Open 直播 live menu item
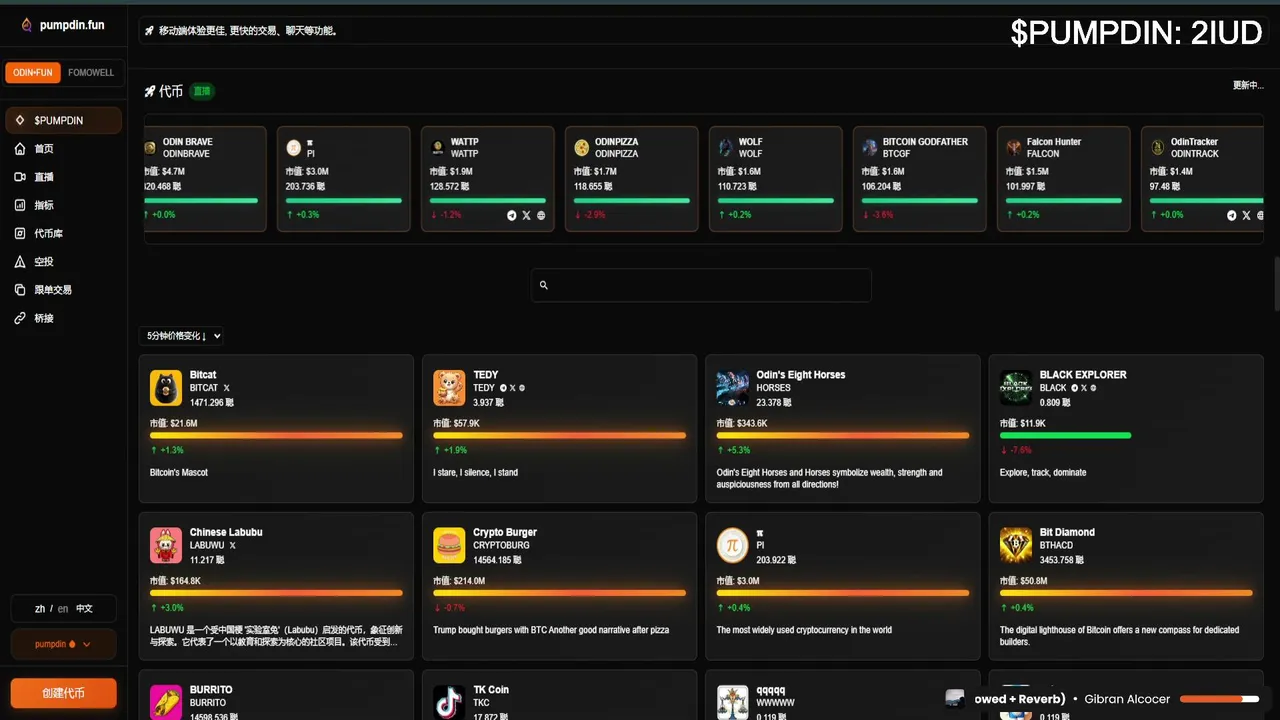1280x720 pixels. (x=64, y=176)
